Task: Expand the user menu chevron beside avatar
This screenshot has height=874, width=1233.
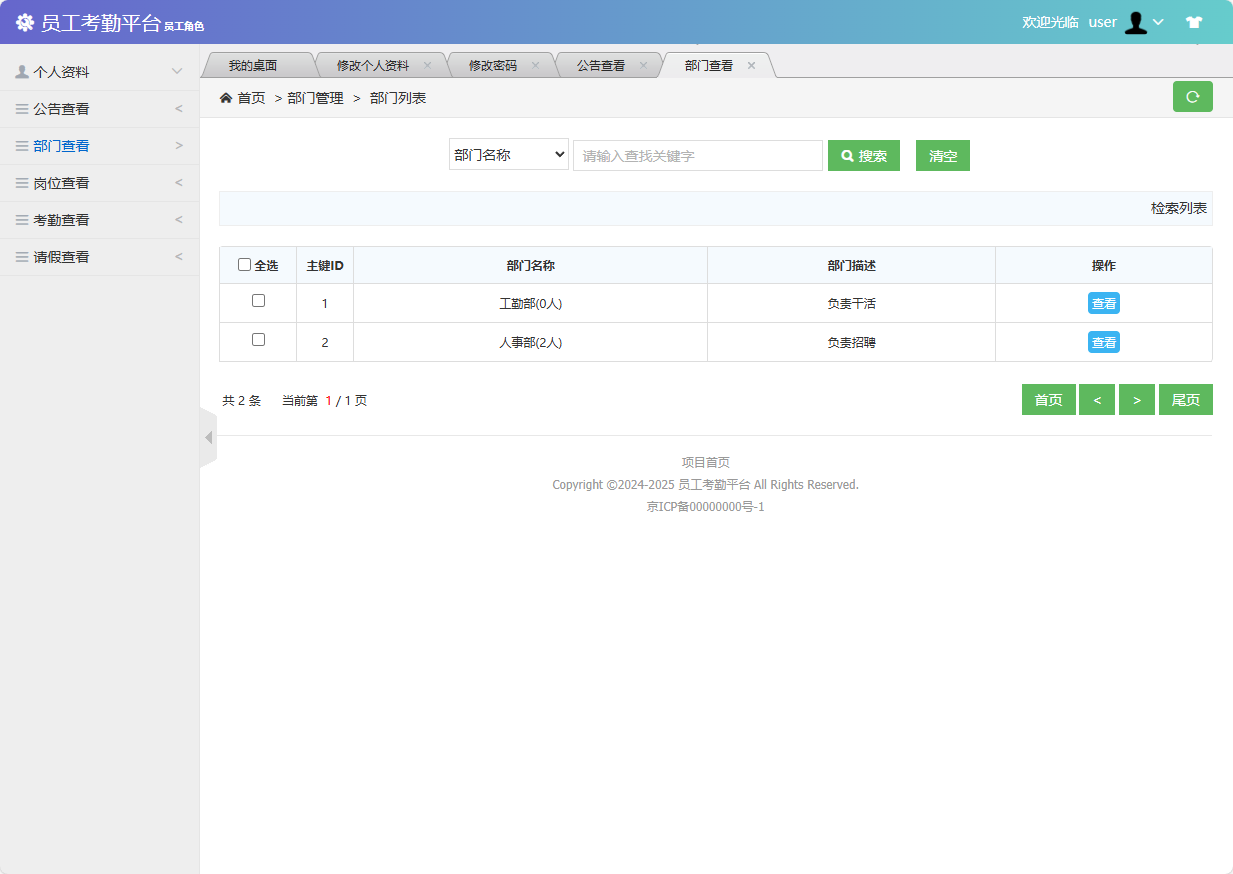Action: (1160, 22)
